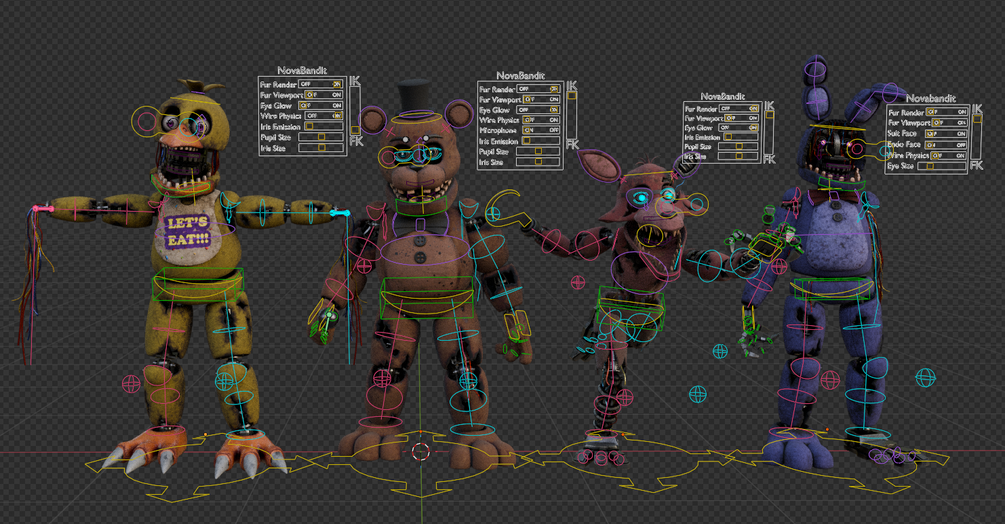The width and height of the screenshot is (1005, 524).
Task: Select Chica's Iris Size slider handle
Action: click(x=321, y=147)
